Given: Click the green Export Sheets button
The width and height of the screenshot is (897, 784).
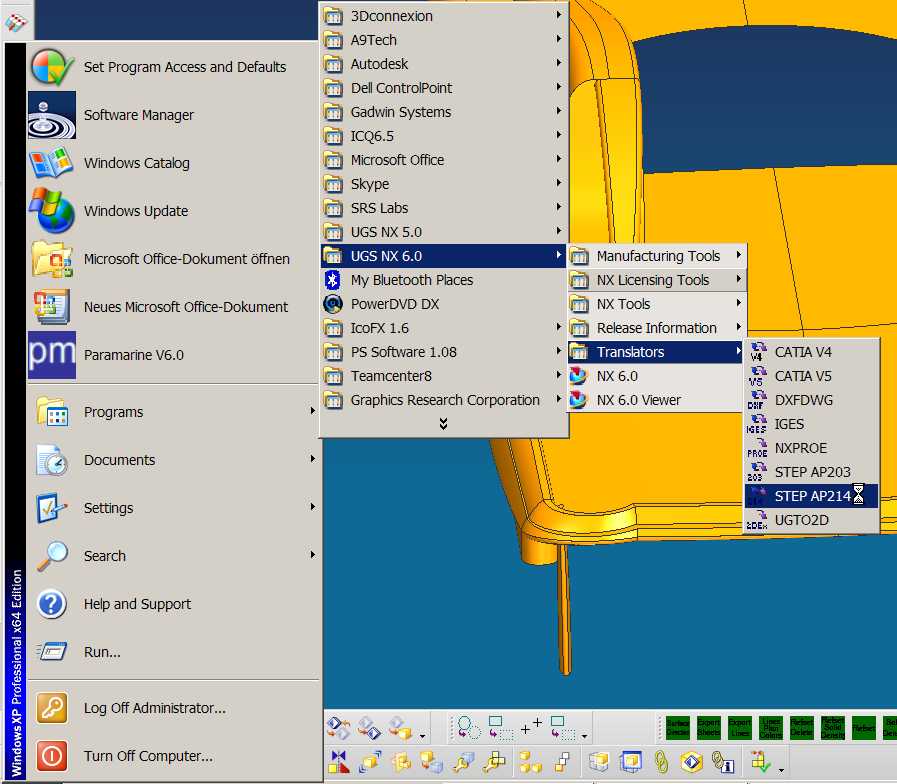Looking at the screenshot, I should click(708, 728).
